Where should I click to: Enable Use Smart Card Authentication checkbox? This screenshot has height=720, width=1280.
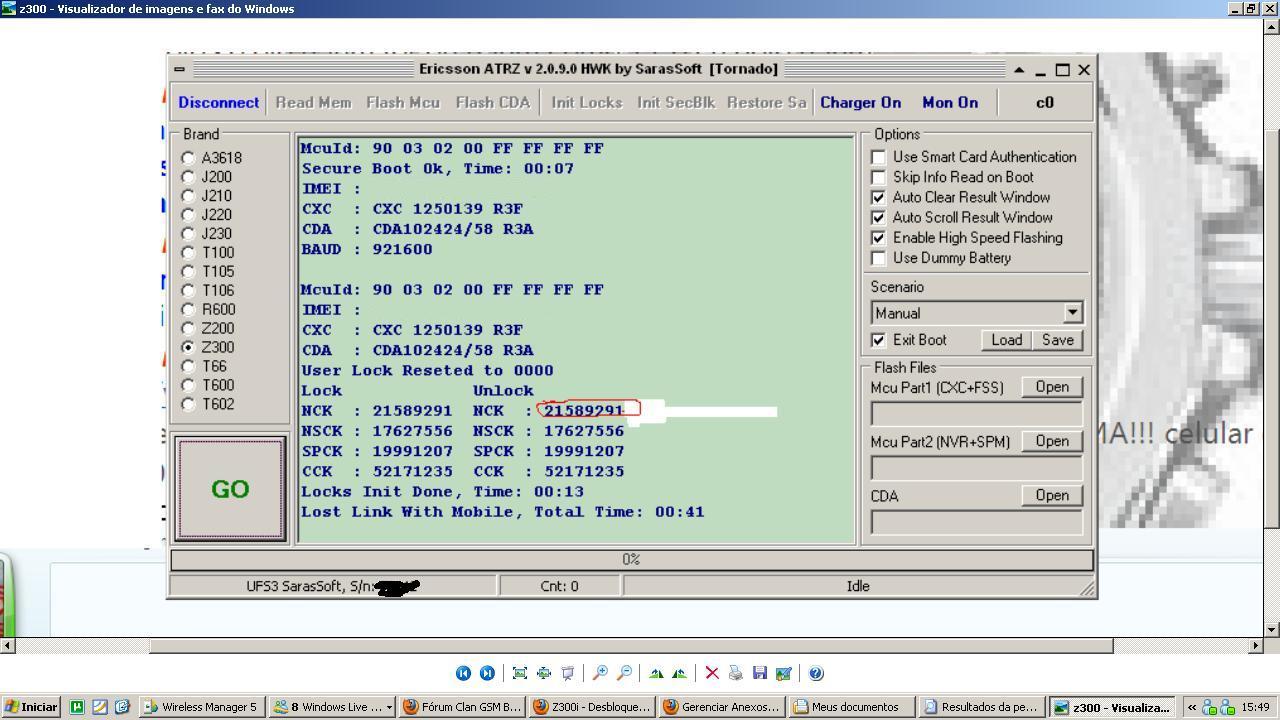(x=878, y=157)
